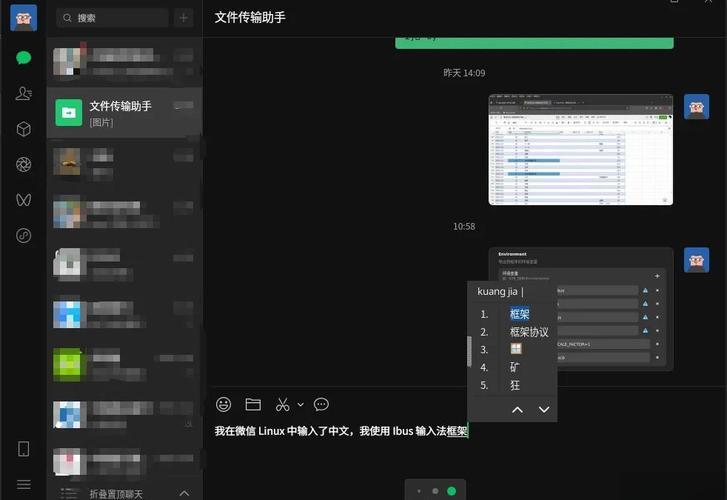
Task: Click the 10:58 timestamp
Action: [x=464, y=226]
